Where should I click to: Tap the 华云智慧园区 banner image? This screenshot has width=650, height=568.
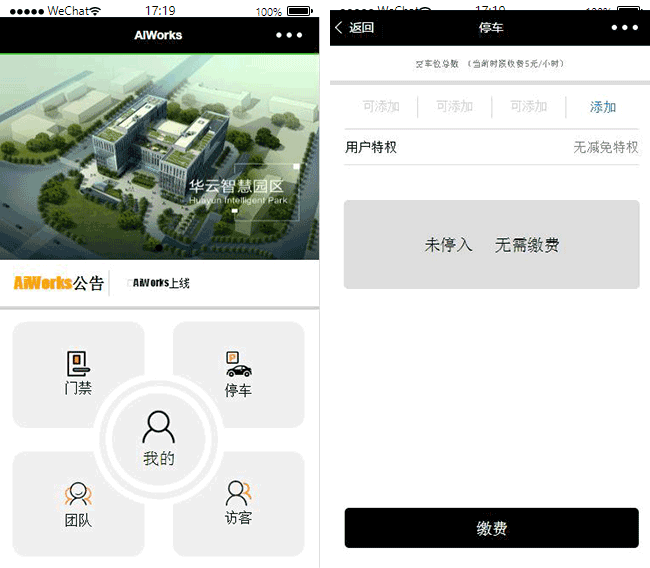coord(160,157)
